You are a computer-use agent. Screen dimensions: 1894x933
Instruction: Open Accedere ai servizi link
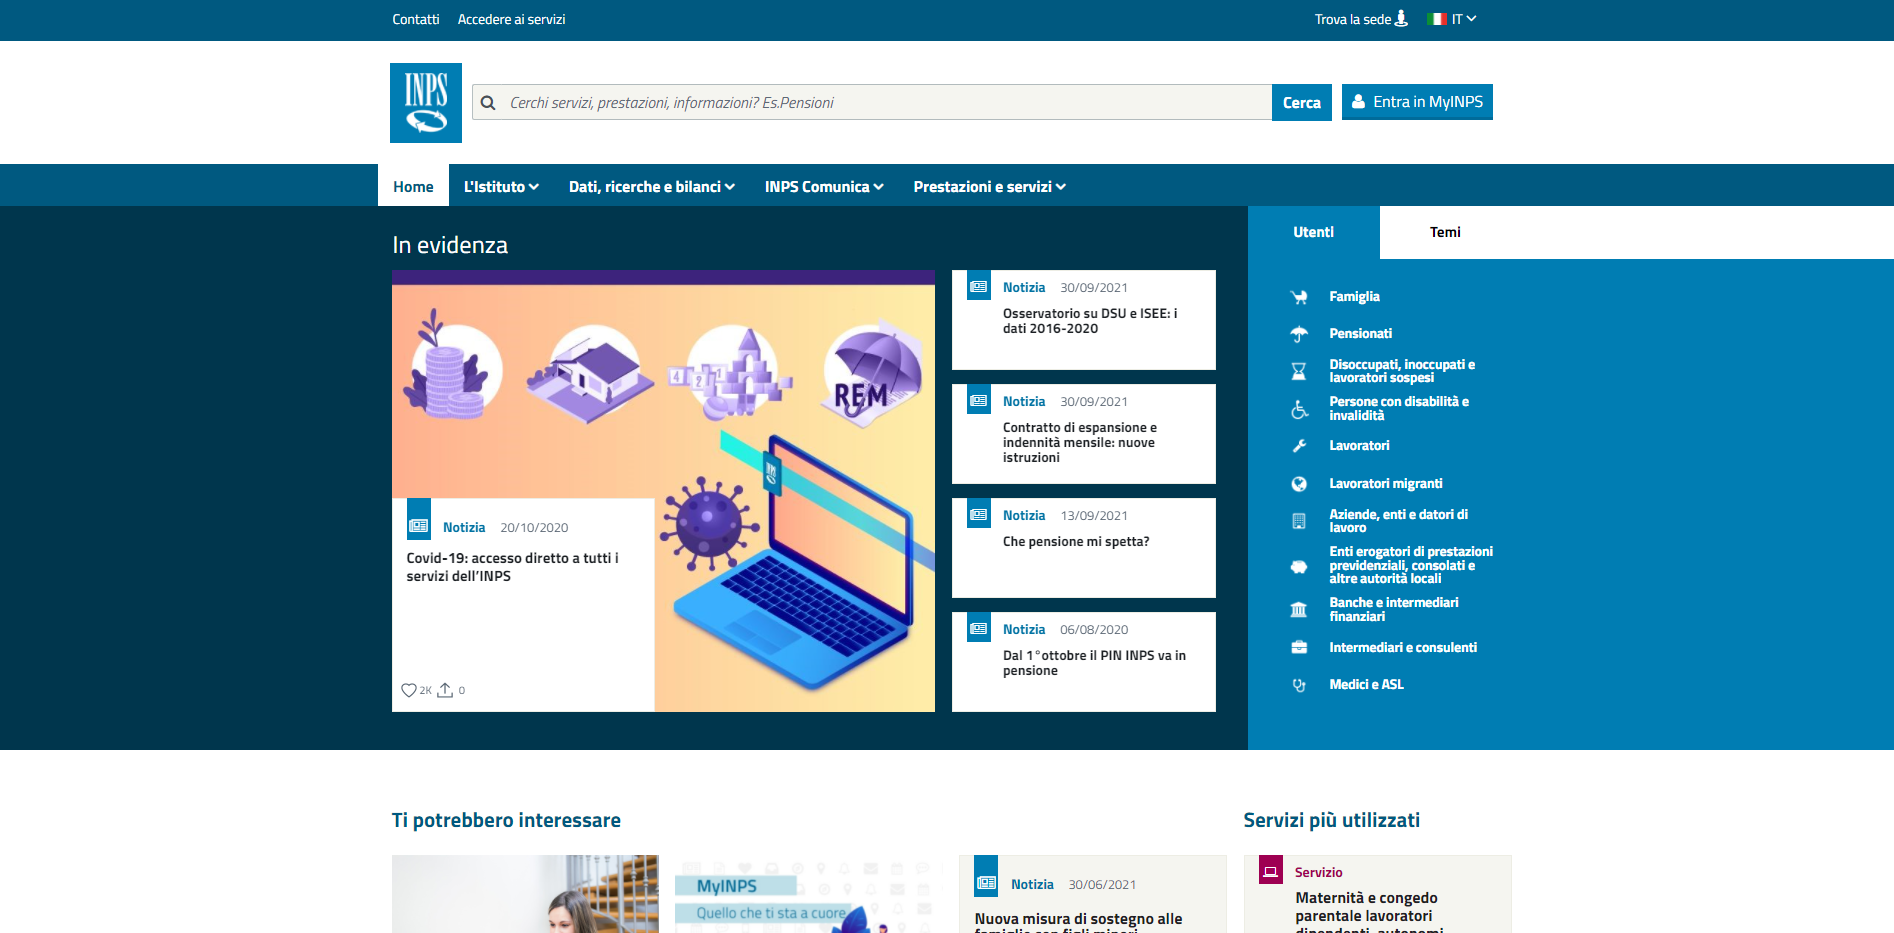(511, 19)
